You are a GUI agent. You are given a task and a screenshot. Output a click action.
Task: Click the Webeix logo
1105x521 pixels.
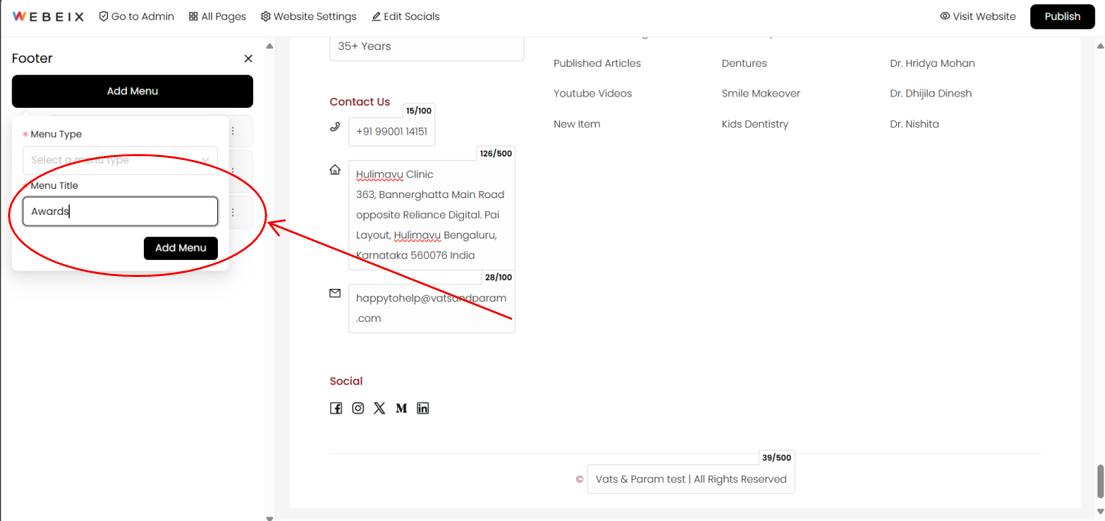coord(48,16)
